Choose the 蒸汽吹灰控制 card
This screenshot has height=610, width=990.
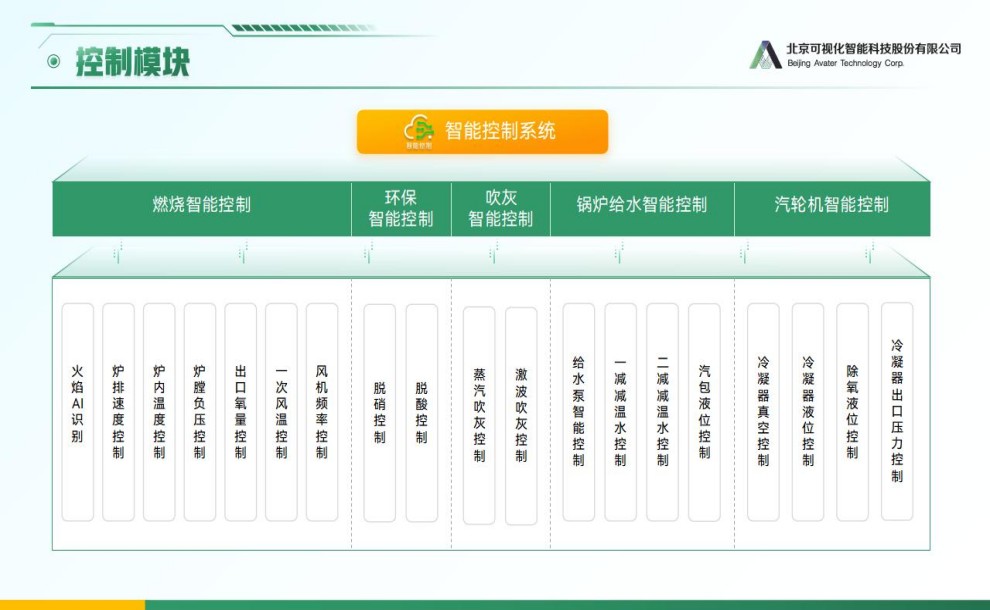coord(479,415)
